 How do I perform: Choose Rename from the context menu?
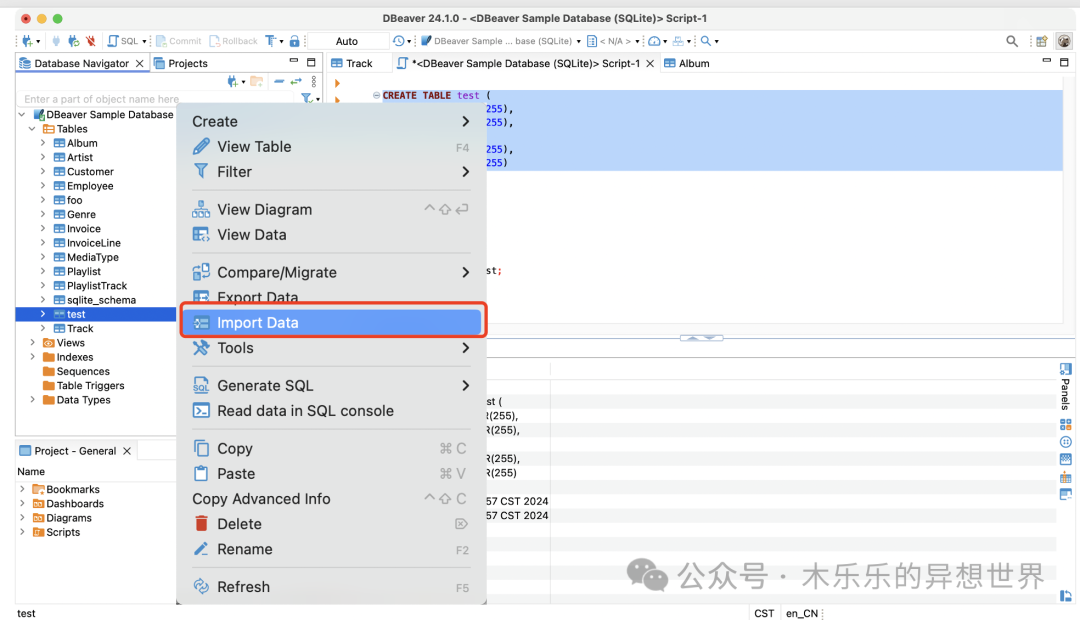click(331, 549)
